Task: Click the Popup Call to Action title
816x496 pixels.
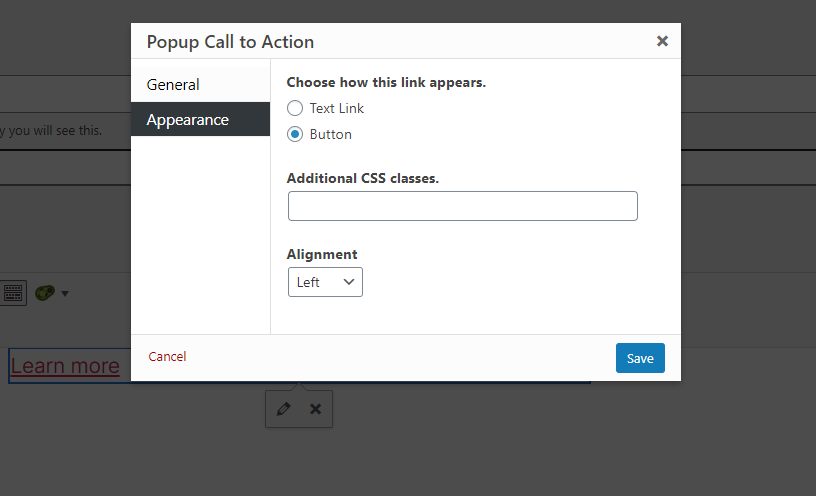Action: point(230,42)
